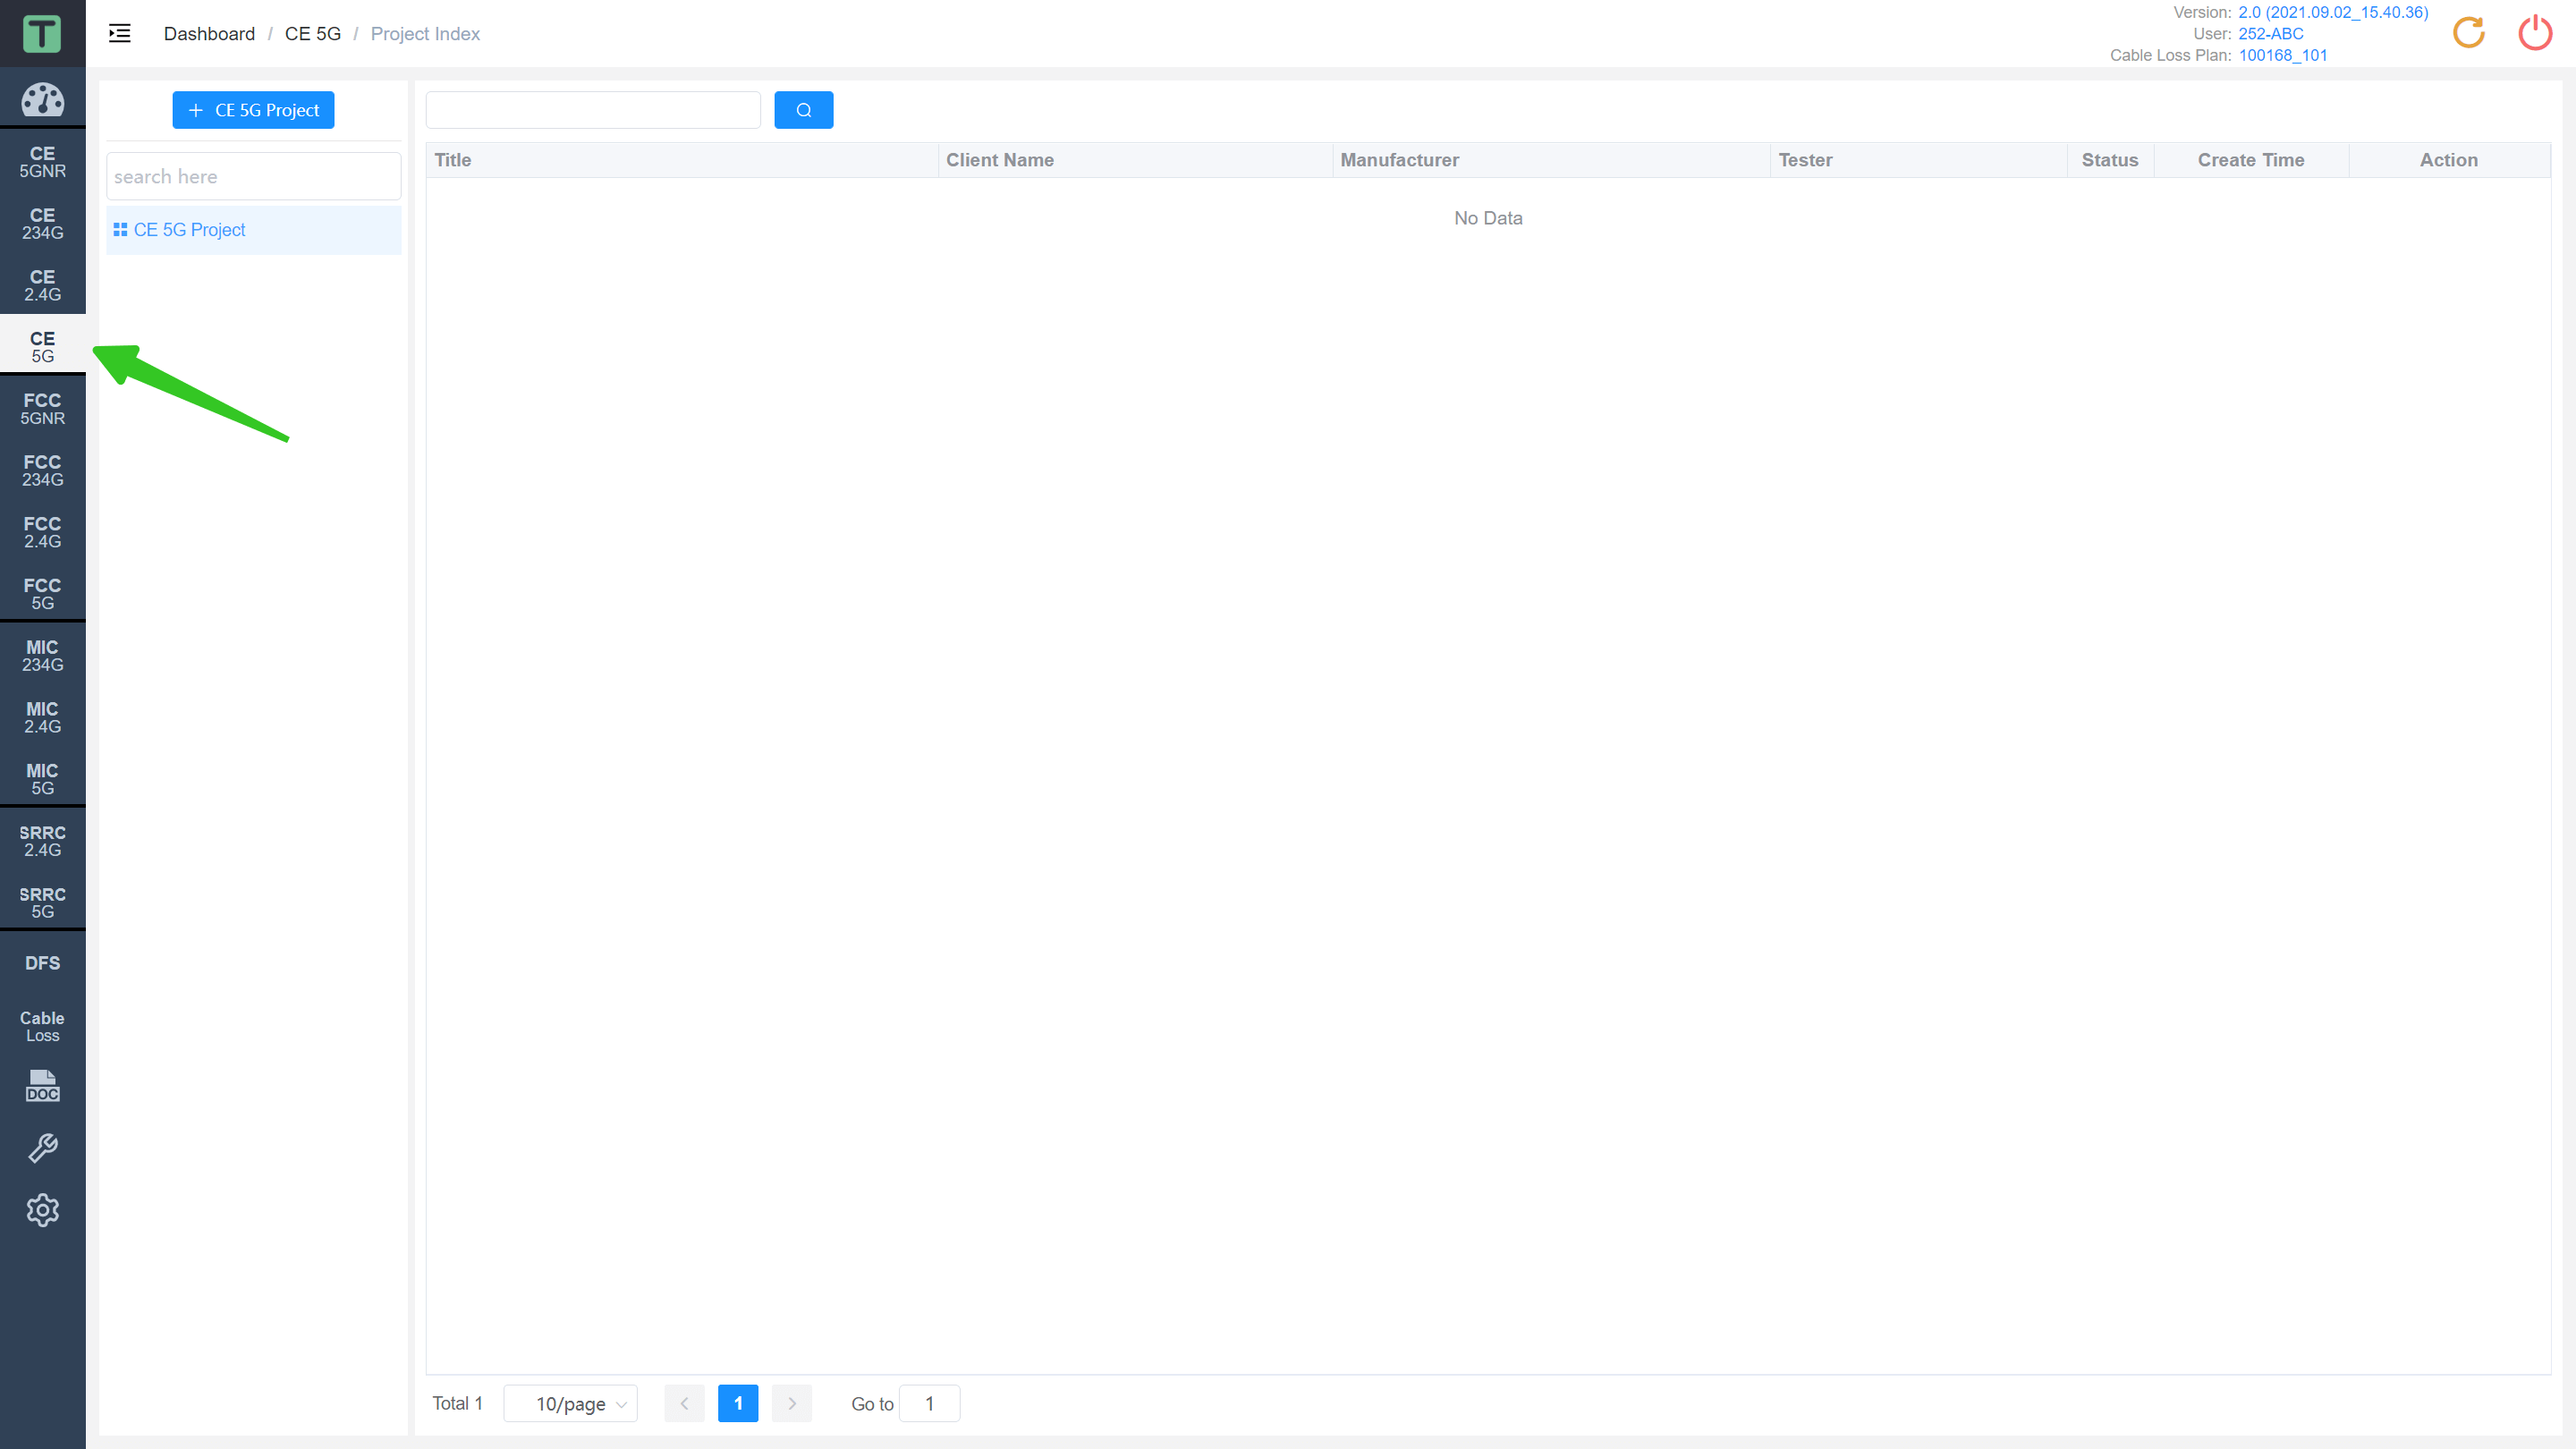Open MIC 5G section in sidebar
The height and width of the screenshot is (1449, 2576).
(42, 779)
